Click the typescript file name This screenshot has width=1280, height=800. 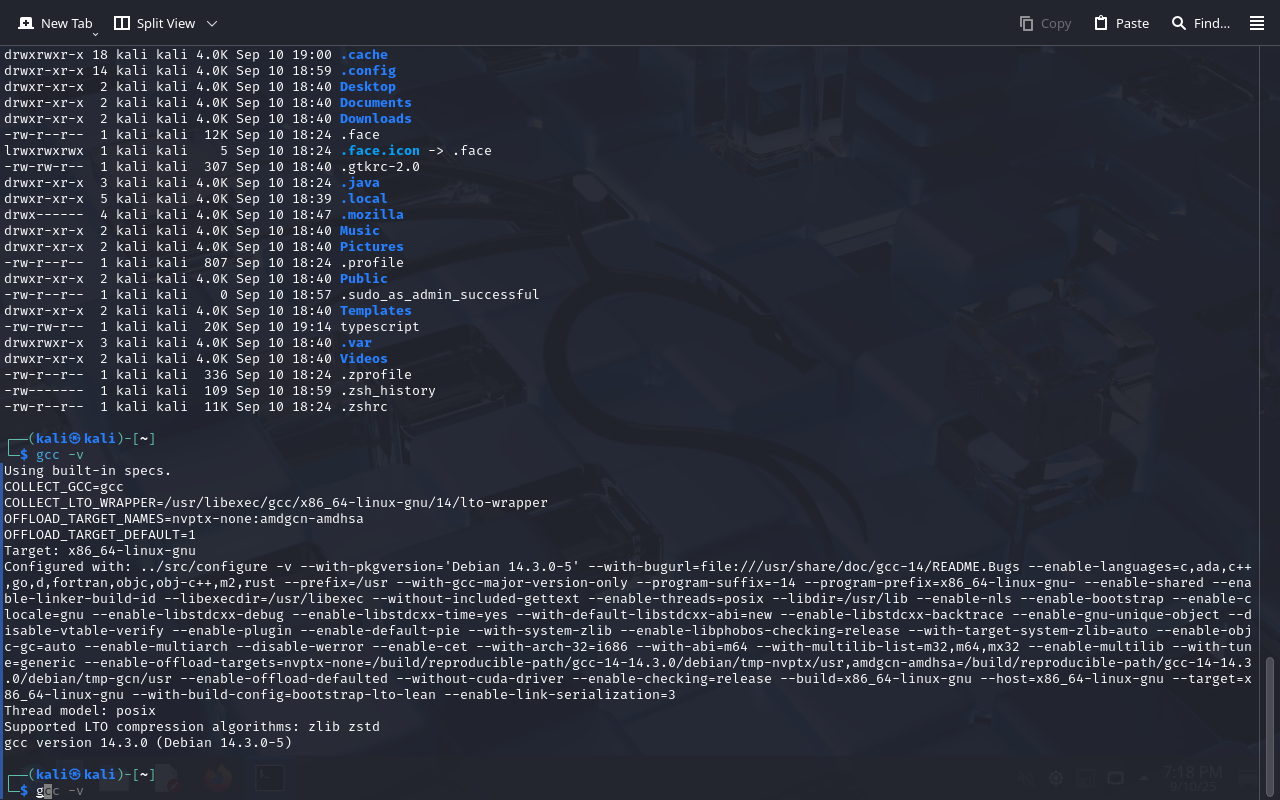[380, 327]
